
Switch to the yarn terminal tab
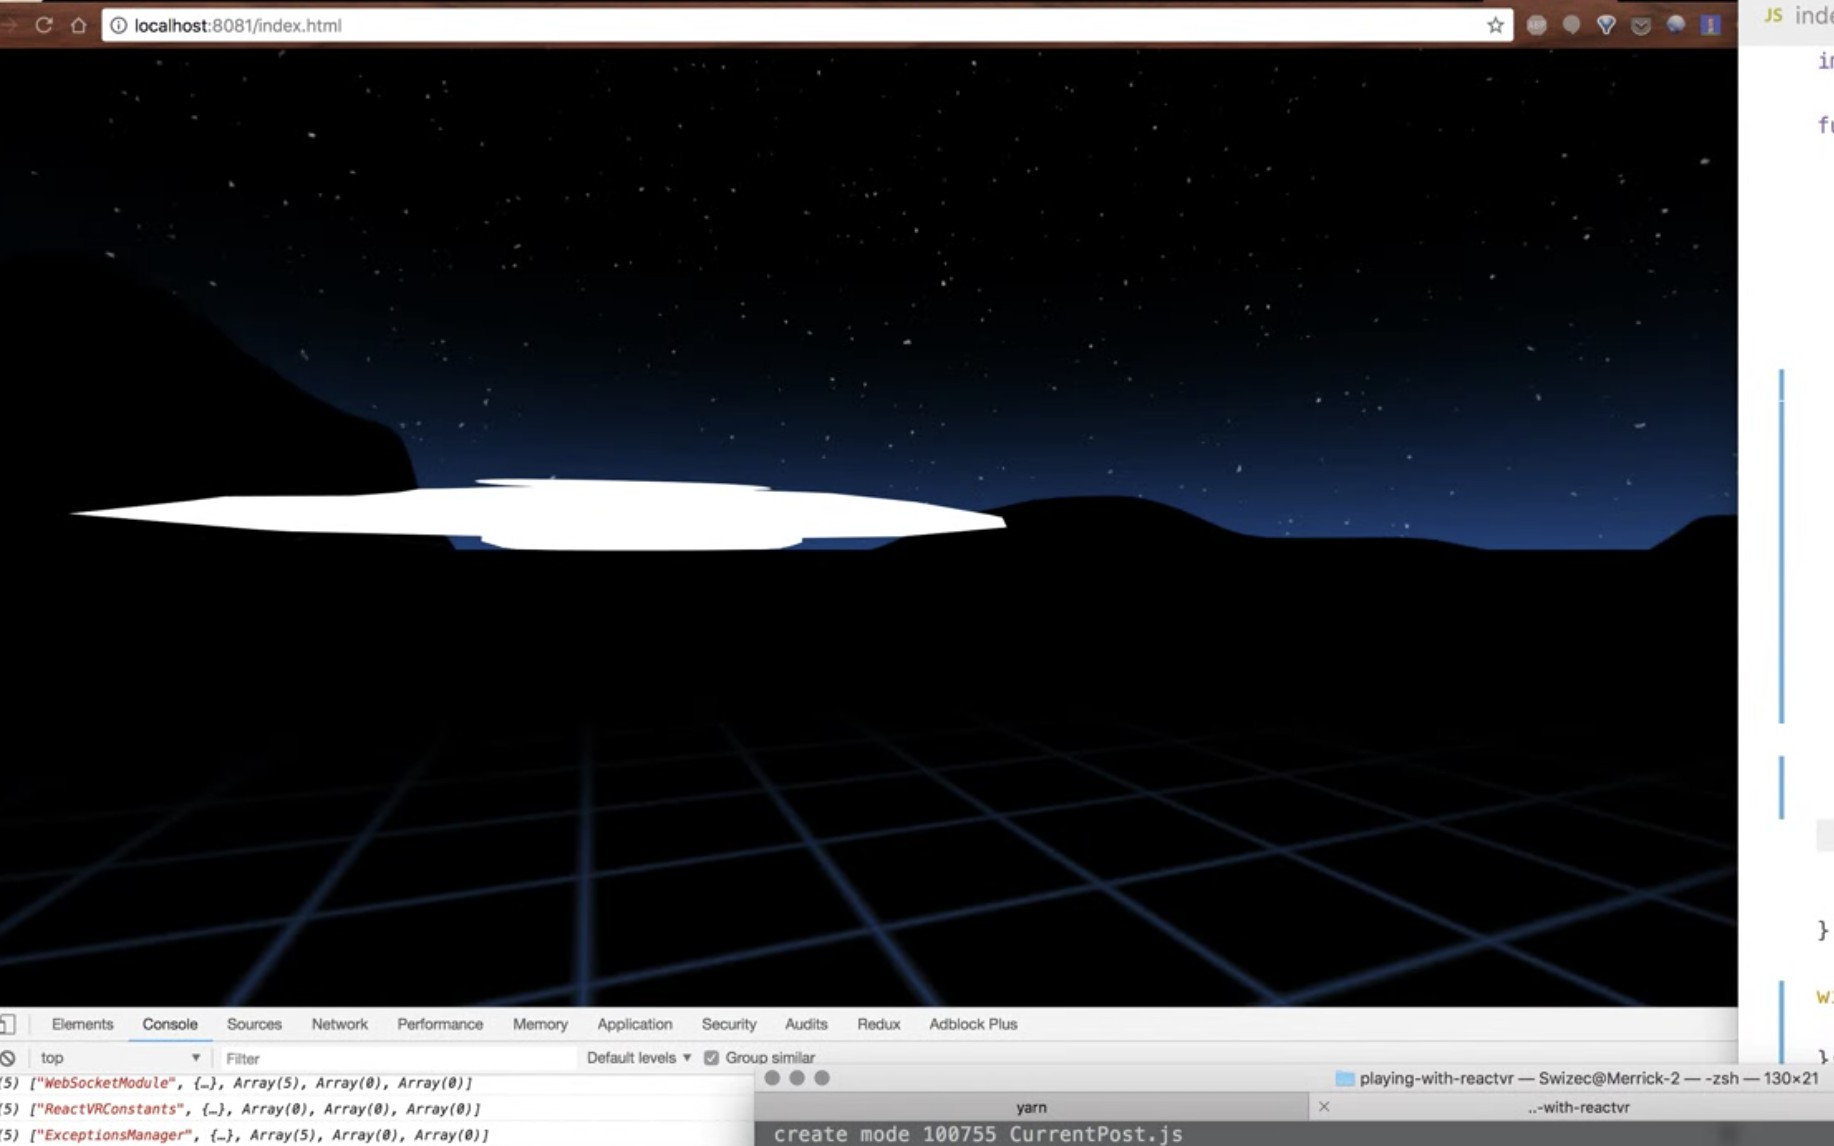[x=1031, y=1107]
